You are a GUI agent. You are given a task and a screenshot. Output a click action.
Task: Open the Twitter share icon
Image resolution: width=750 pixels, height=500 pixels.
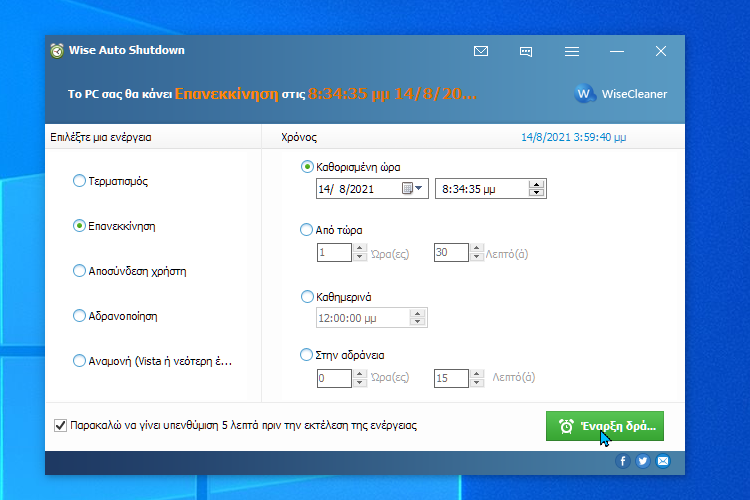(x=642, y=461)
